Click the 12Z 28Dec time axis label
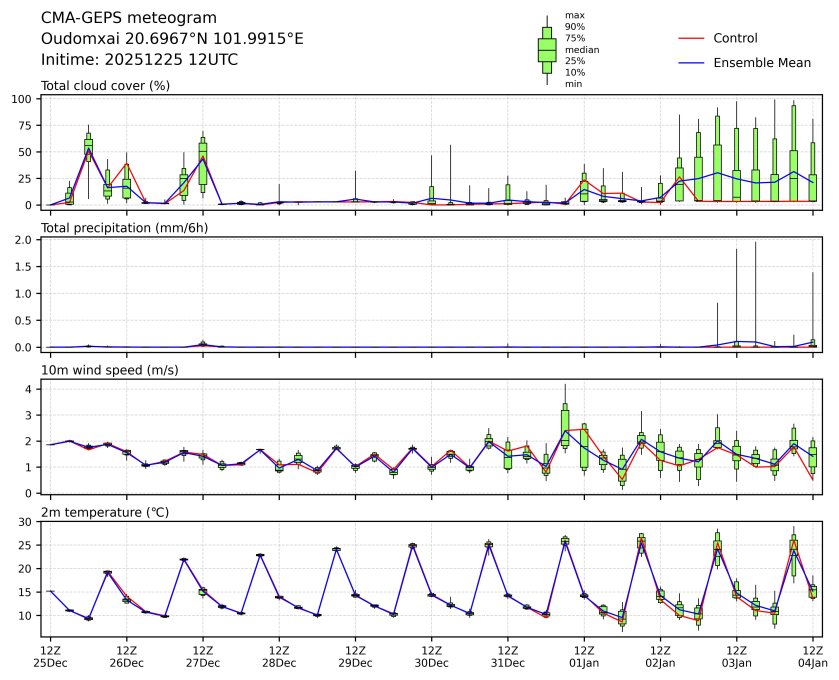Viewport: 839px width, 680px height. [279, 655]
